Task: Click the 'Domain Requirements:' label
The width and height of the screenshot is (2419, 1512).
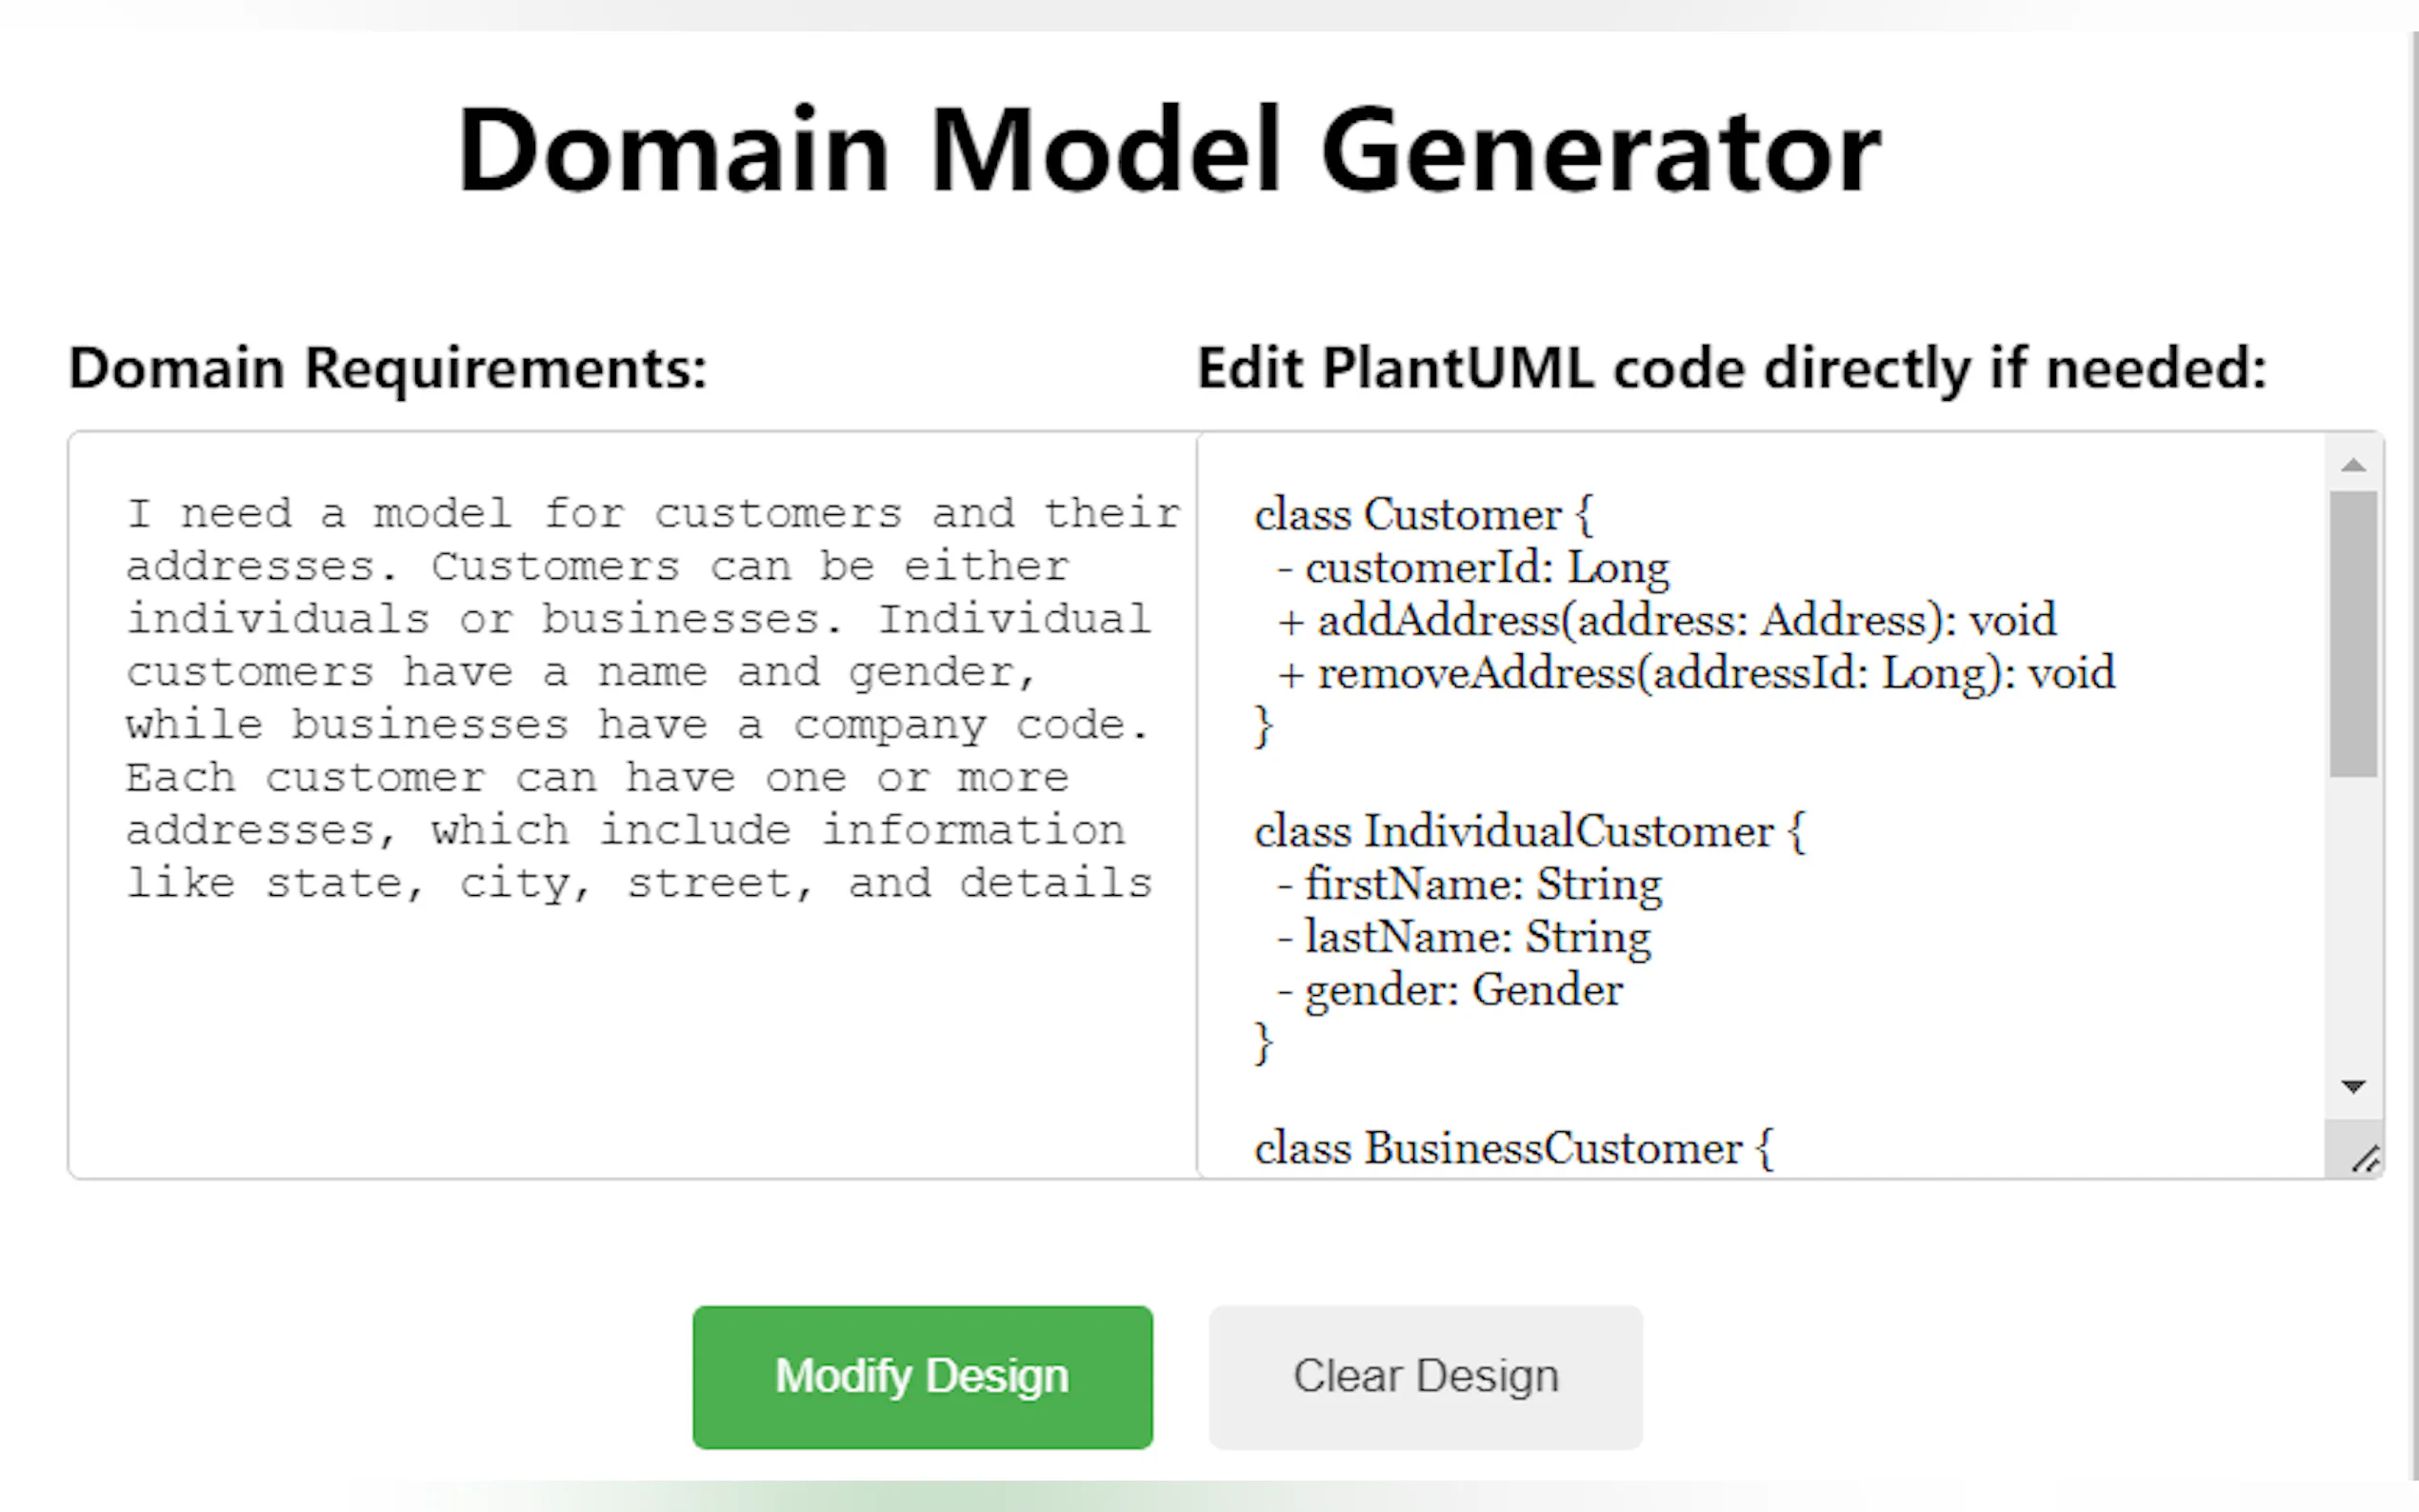Action: 387,368
